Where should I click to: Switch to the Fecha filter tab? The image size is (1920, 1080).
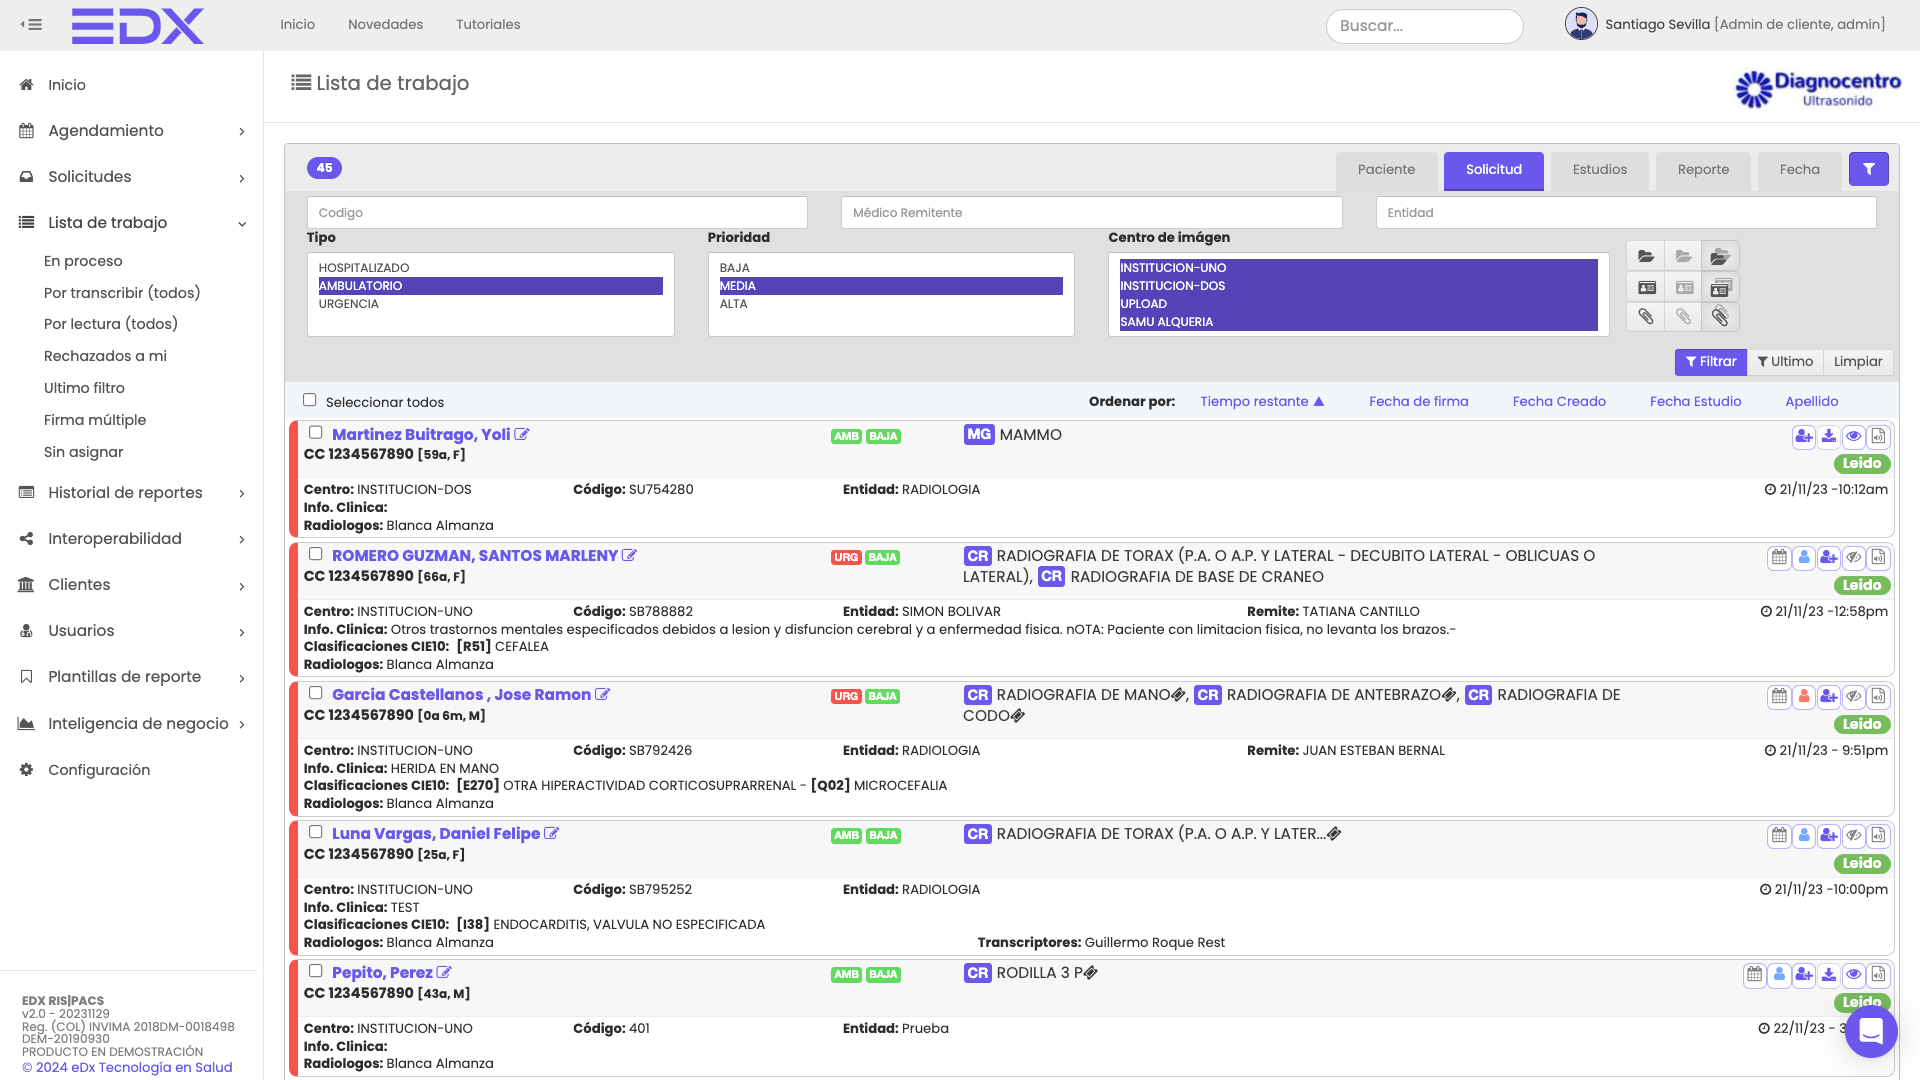[1799, 170]
